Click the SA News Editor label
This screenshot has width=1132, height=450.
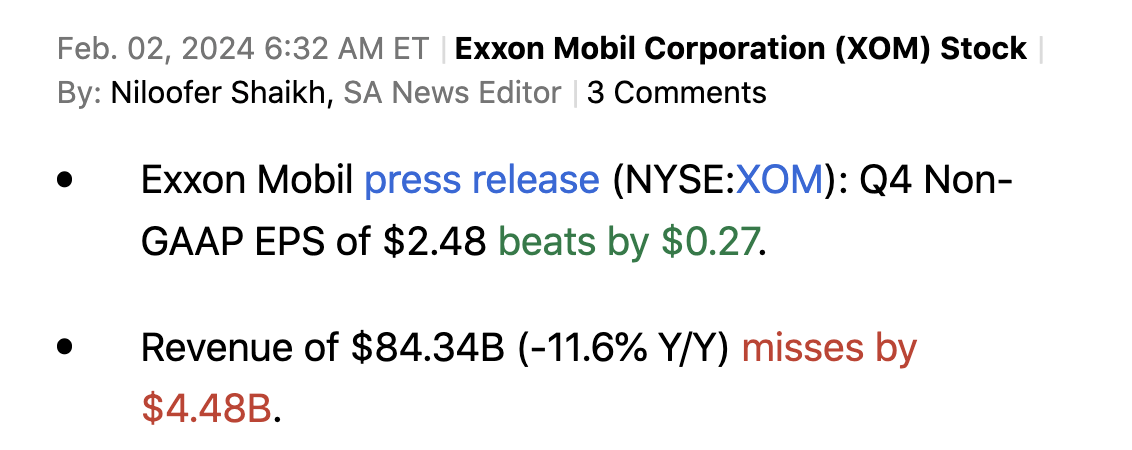tap(452, 93)
